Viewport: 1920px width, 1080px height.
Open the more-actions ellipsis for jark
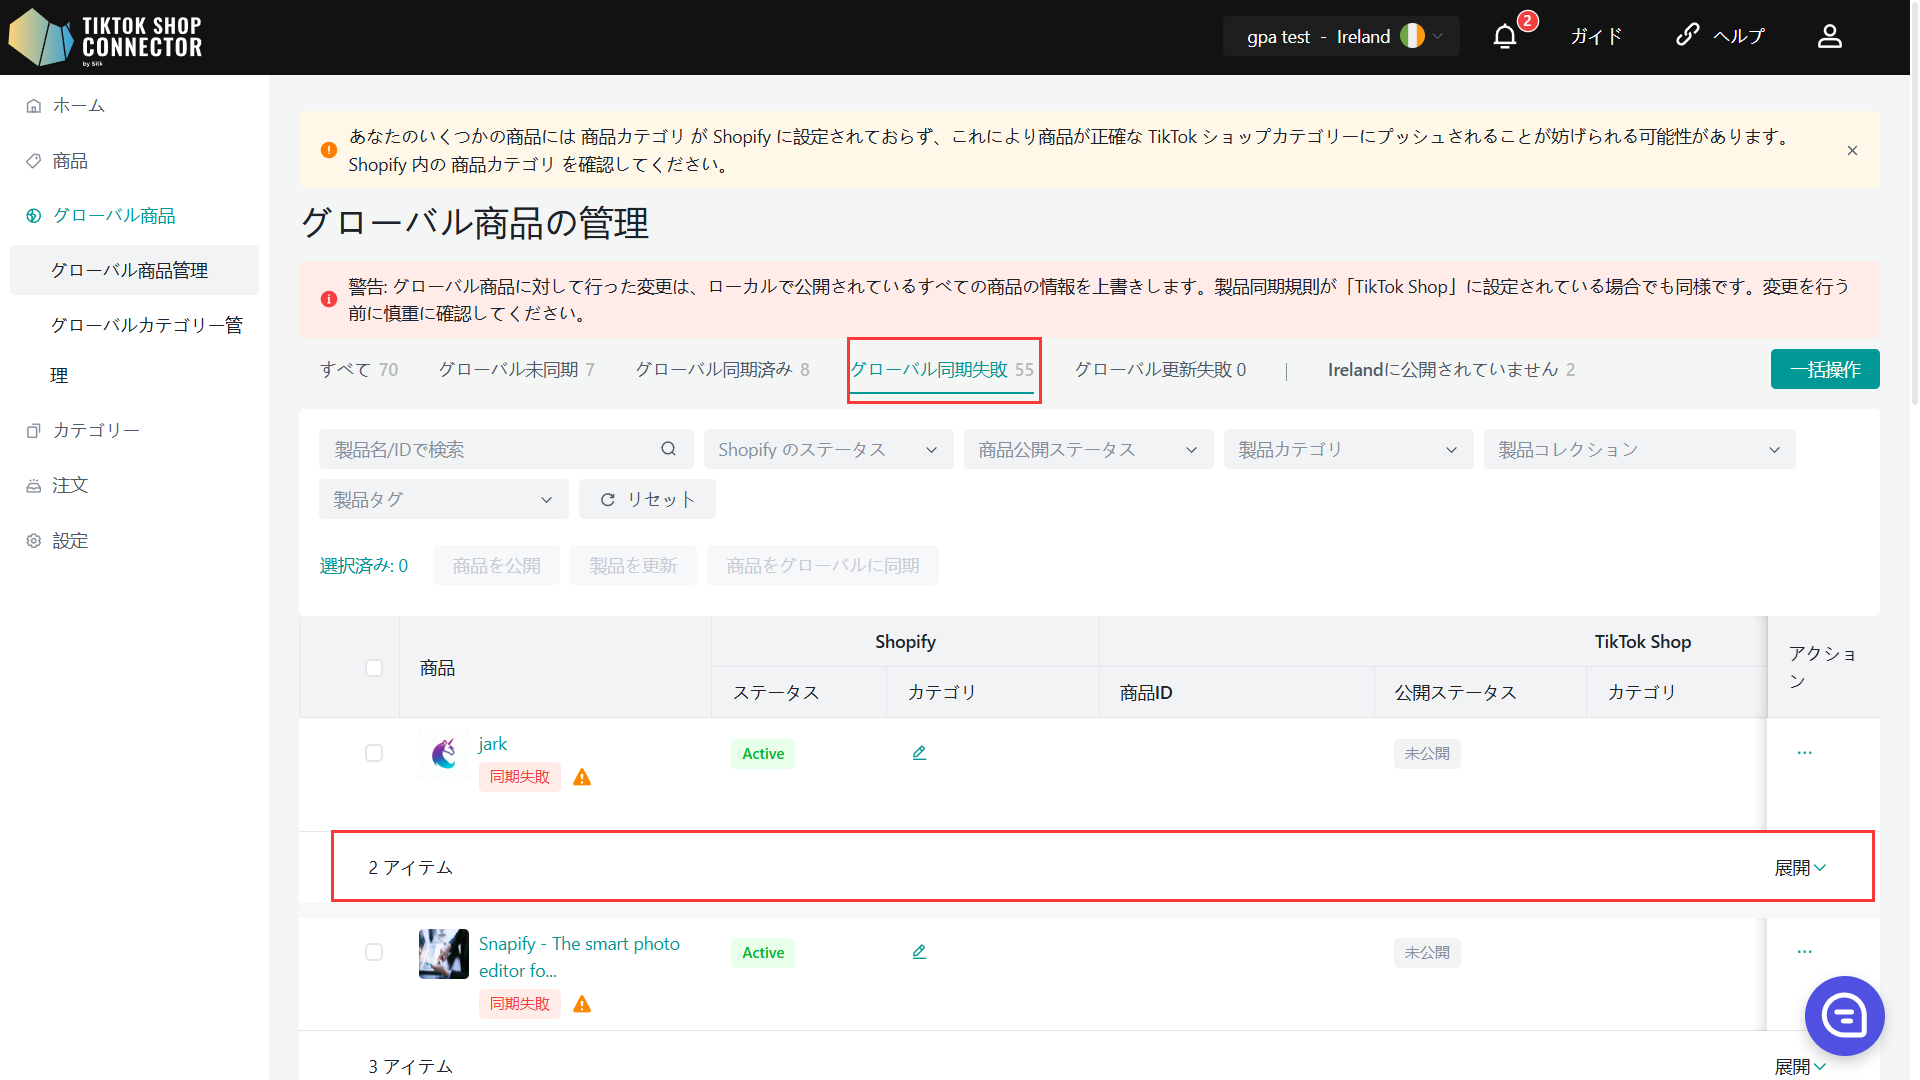1804,752
